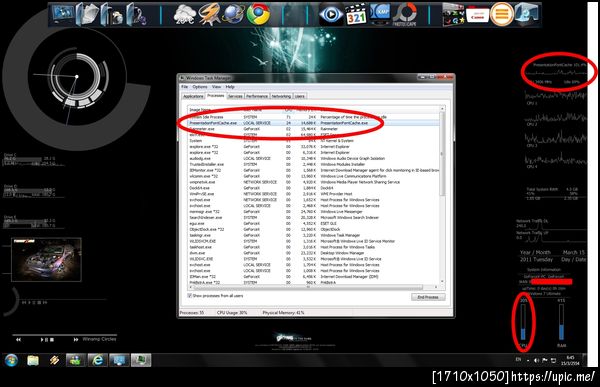The height and width of the screenshot is (387, 600).
Task: Switch to the Users tab
Action: click(x=300, y=96)
